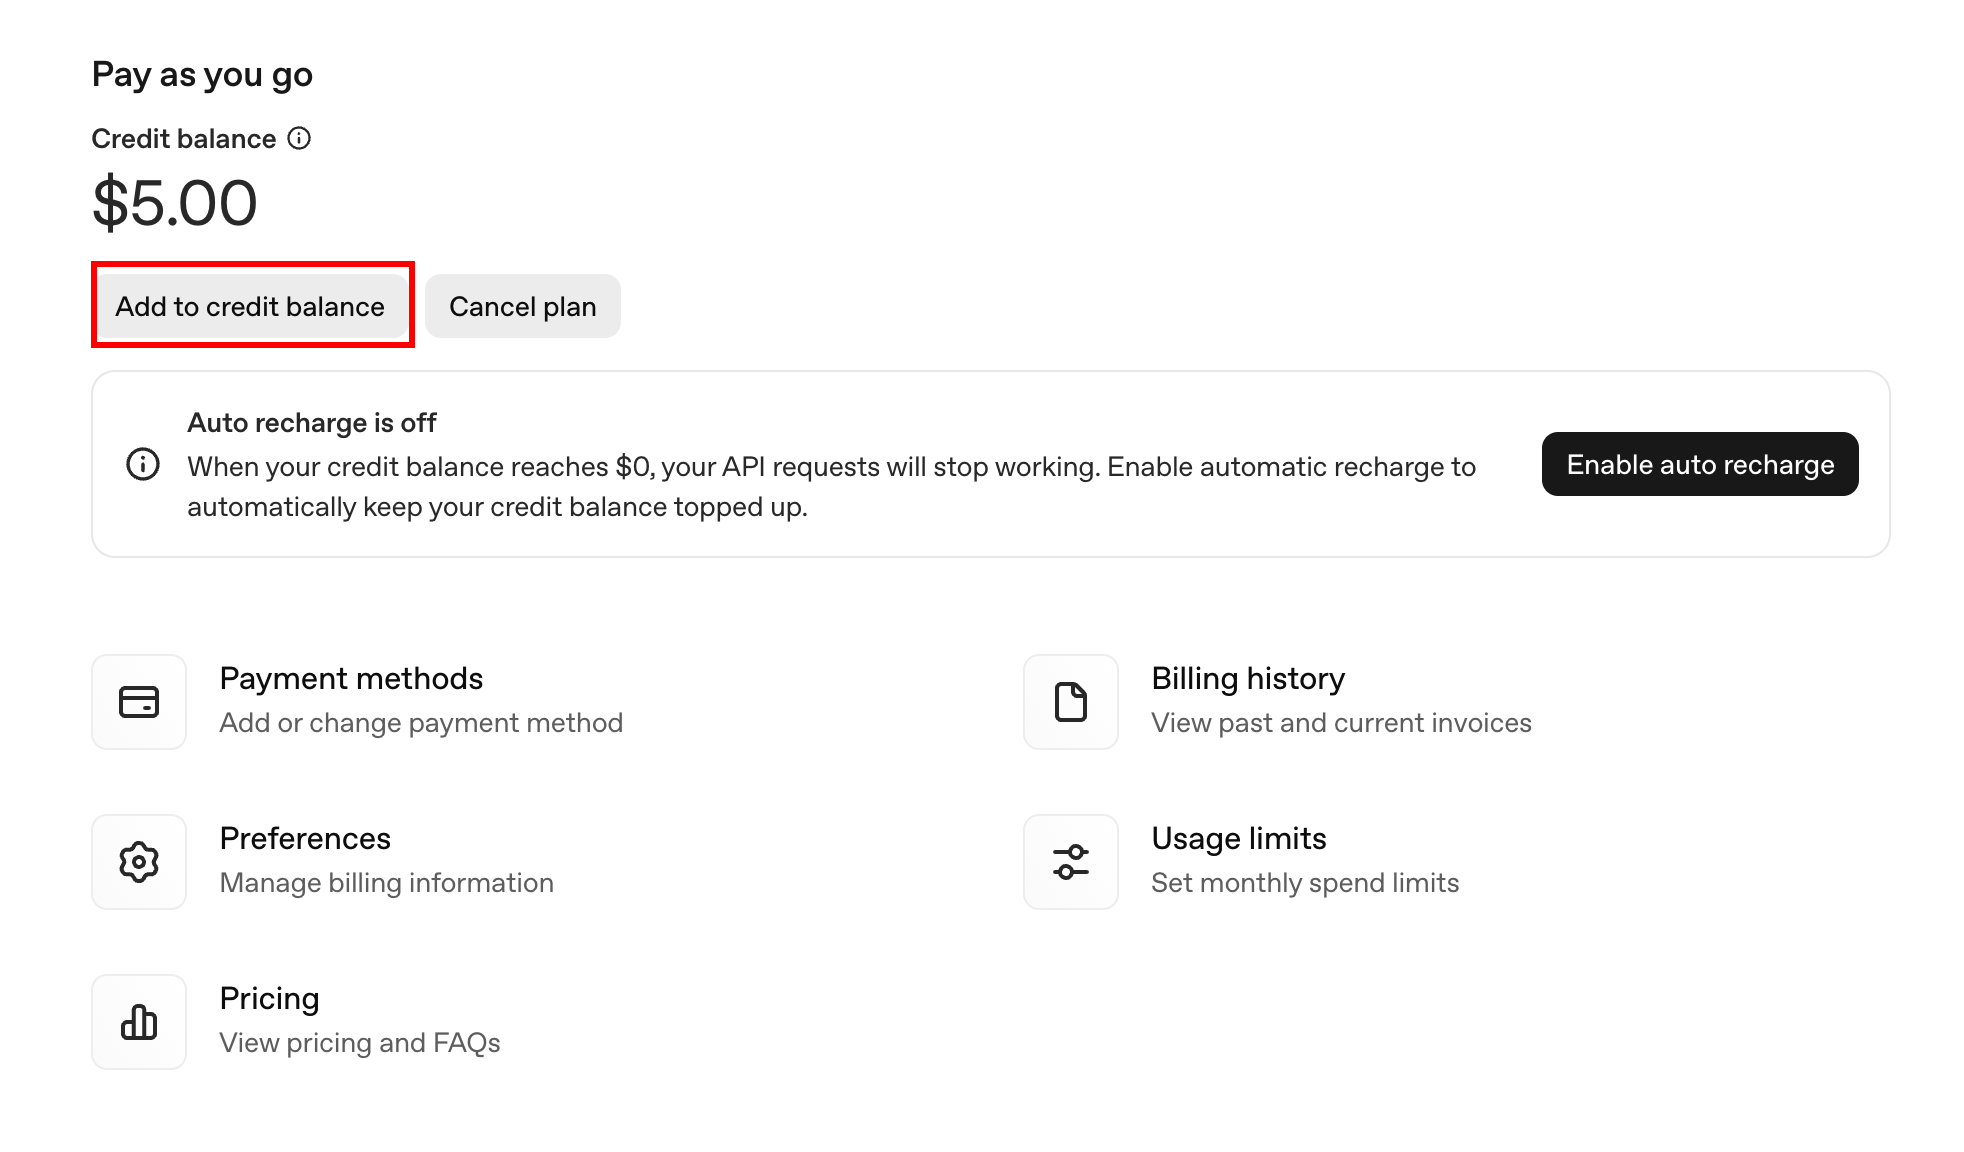Click the Cancel plan button
Image resolution: width=1964 pixels, height=1152 pixels.
[x=522, y=306]
